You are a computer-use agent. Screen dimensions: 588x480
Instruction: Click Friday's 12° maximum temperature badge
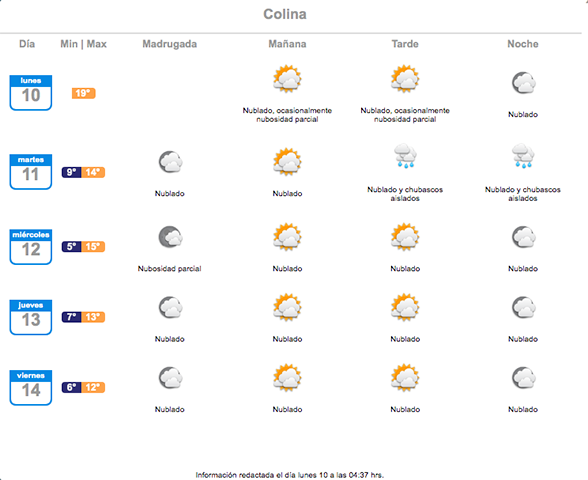pyautogui.click(x=93, y=387)
